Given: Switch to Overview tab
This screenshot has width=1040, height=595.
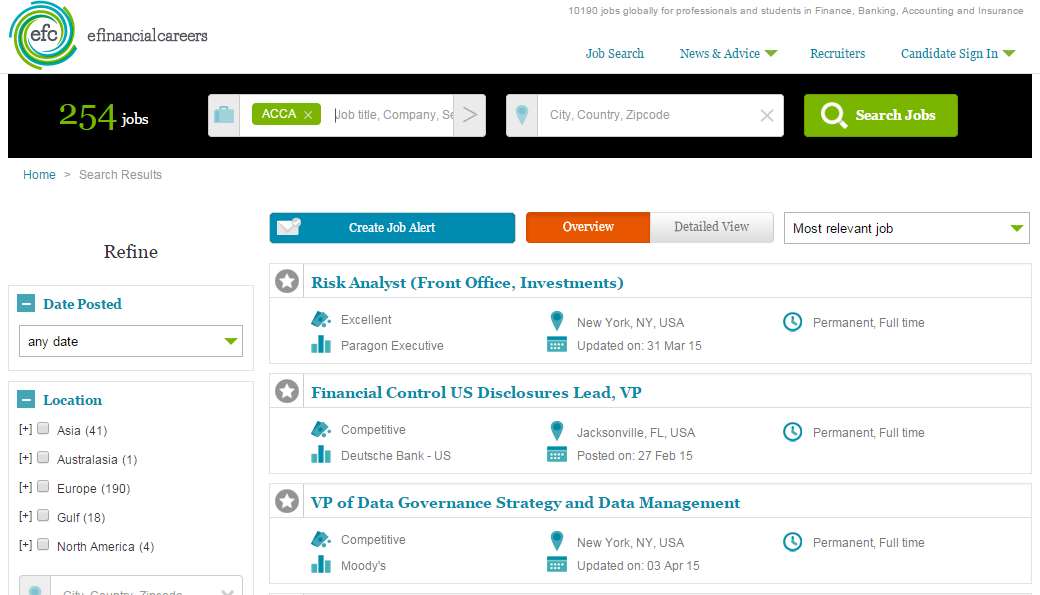Looking at the screenshot, I should coord(588,227).
